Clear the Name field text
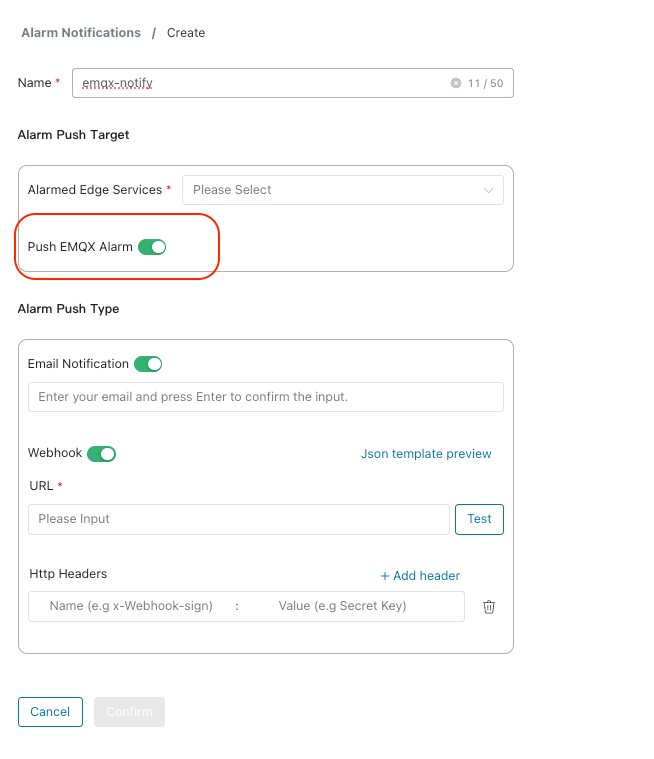 tap(456, 83)
